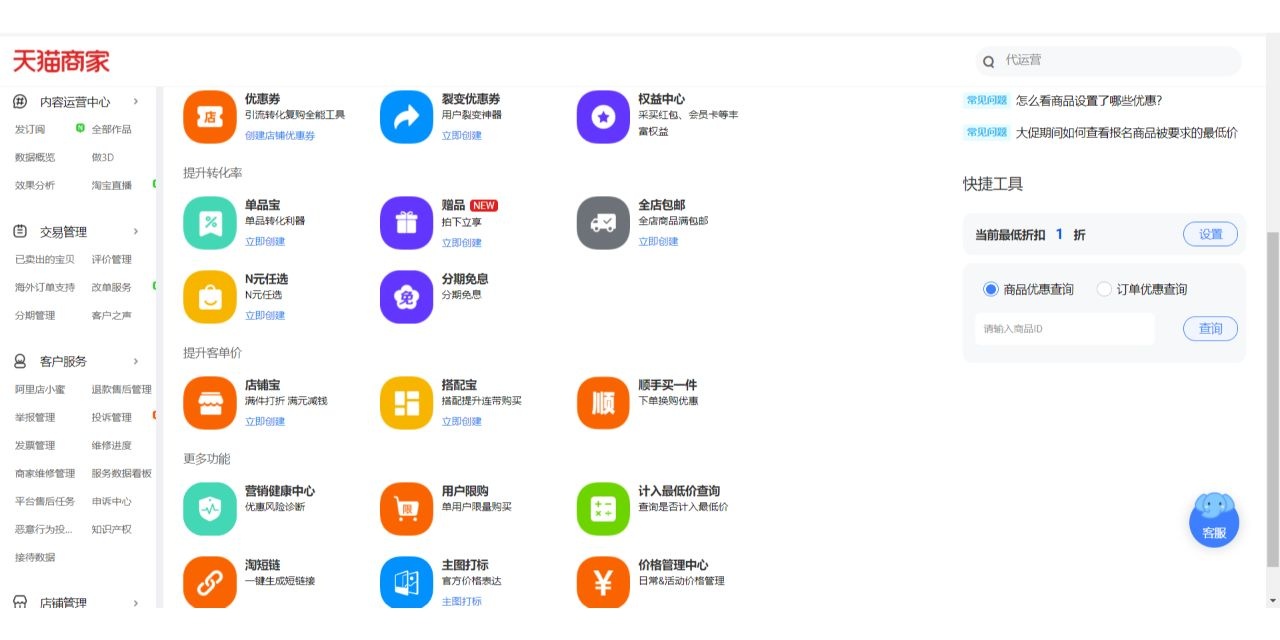Open the 用户限购 cart icon
This screenshot has width=1280, height=640.
click(407, 509)
